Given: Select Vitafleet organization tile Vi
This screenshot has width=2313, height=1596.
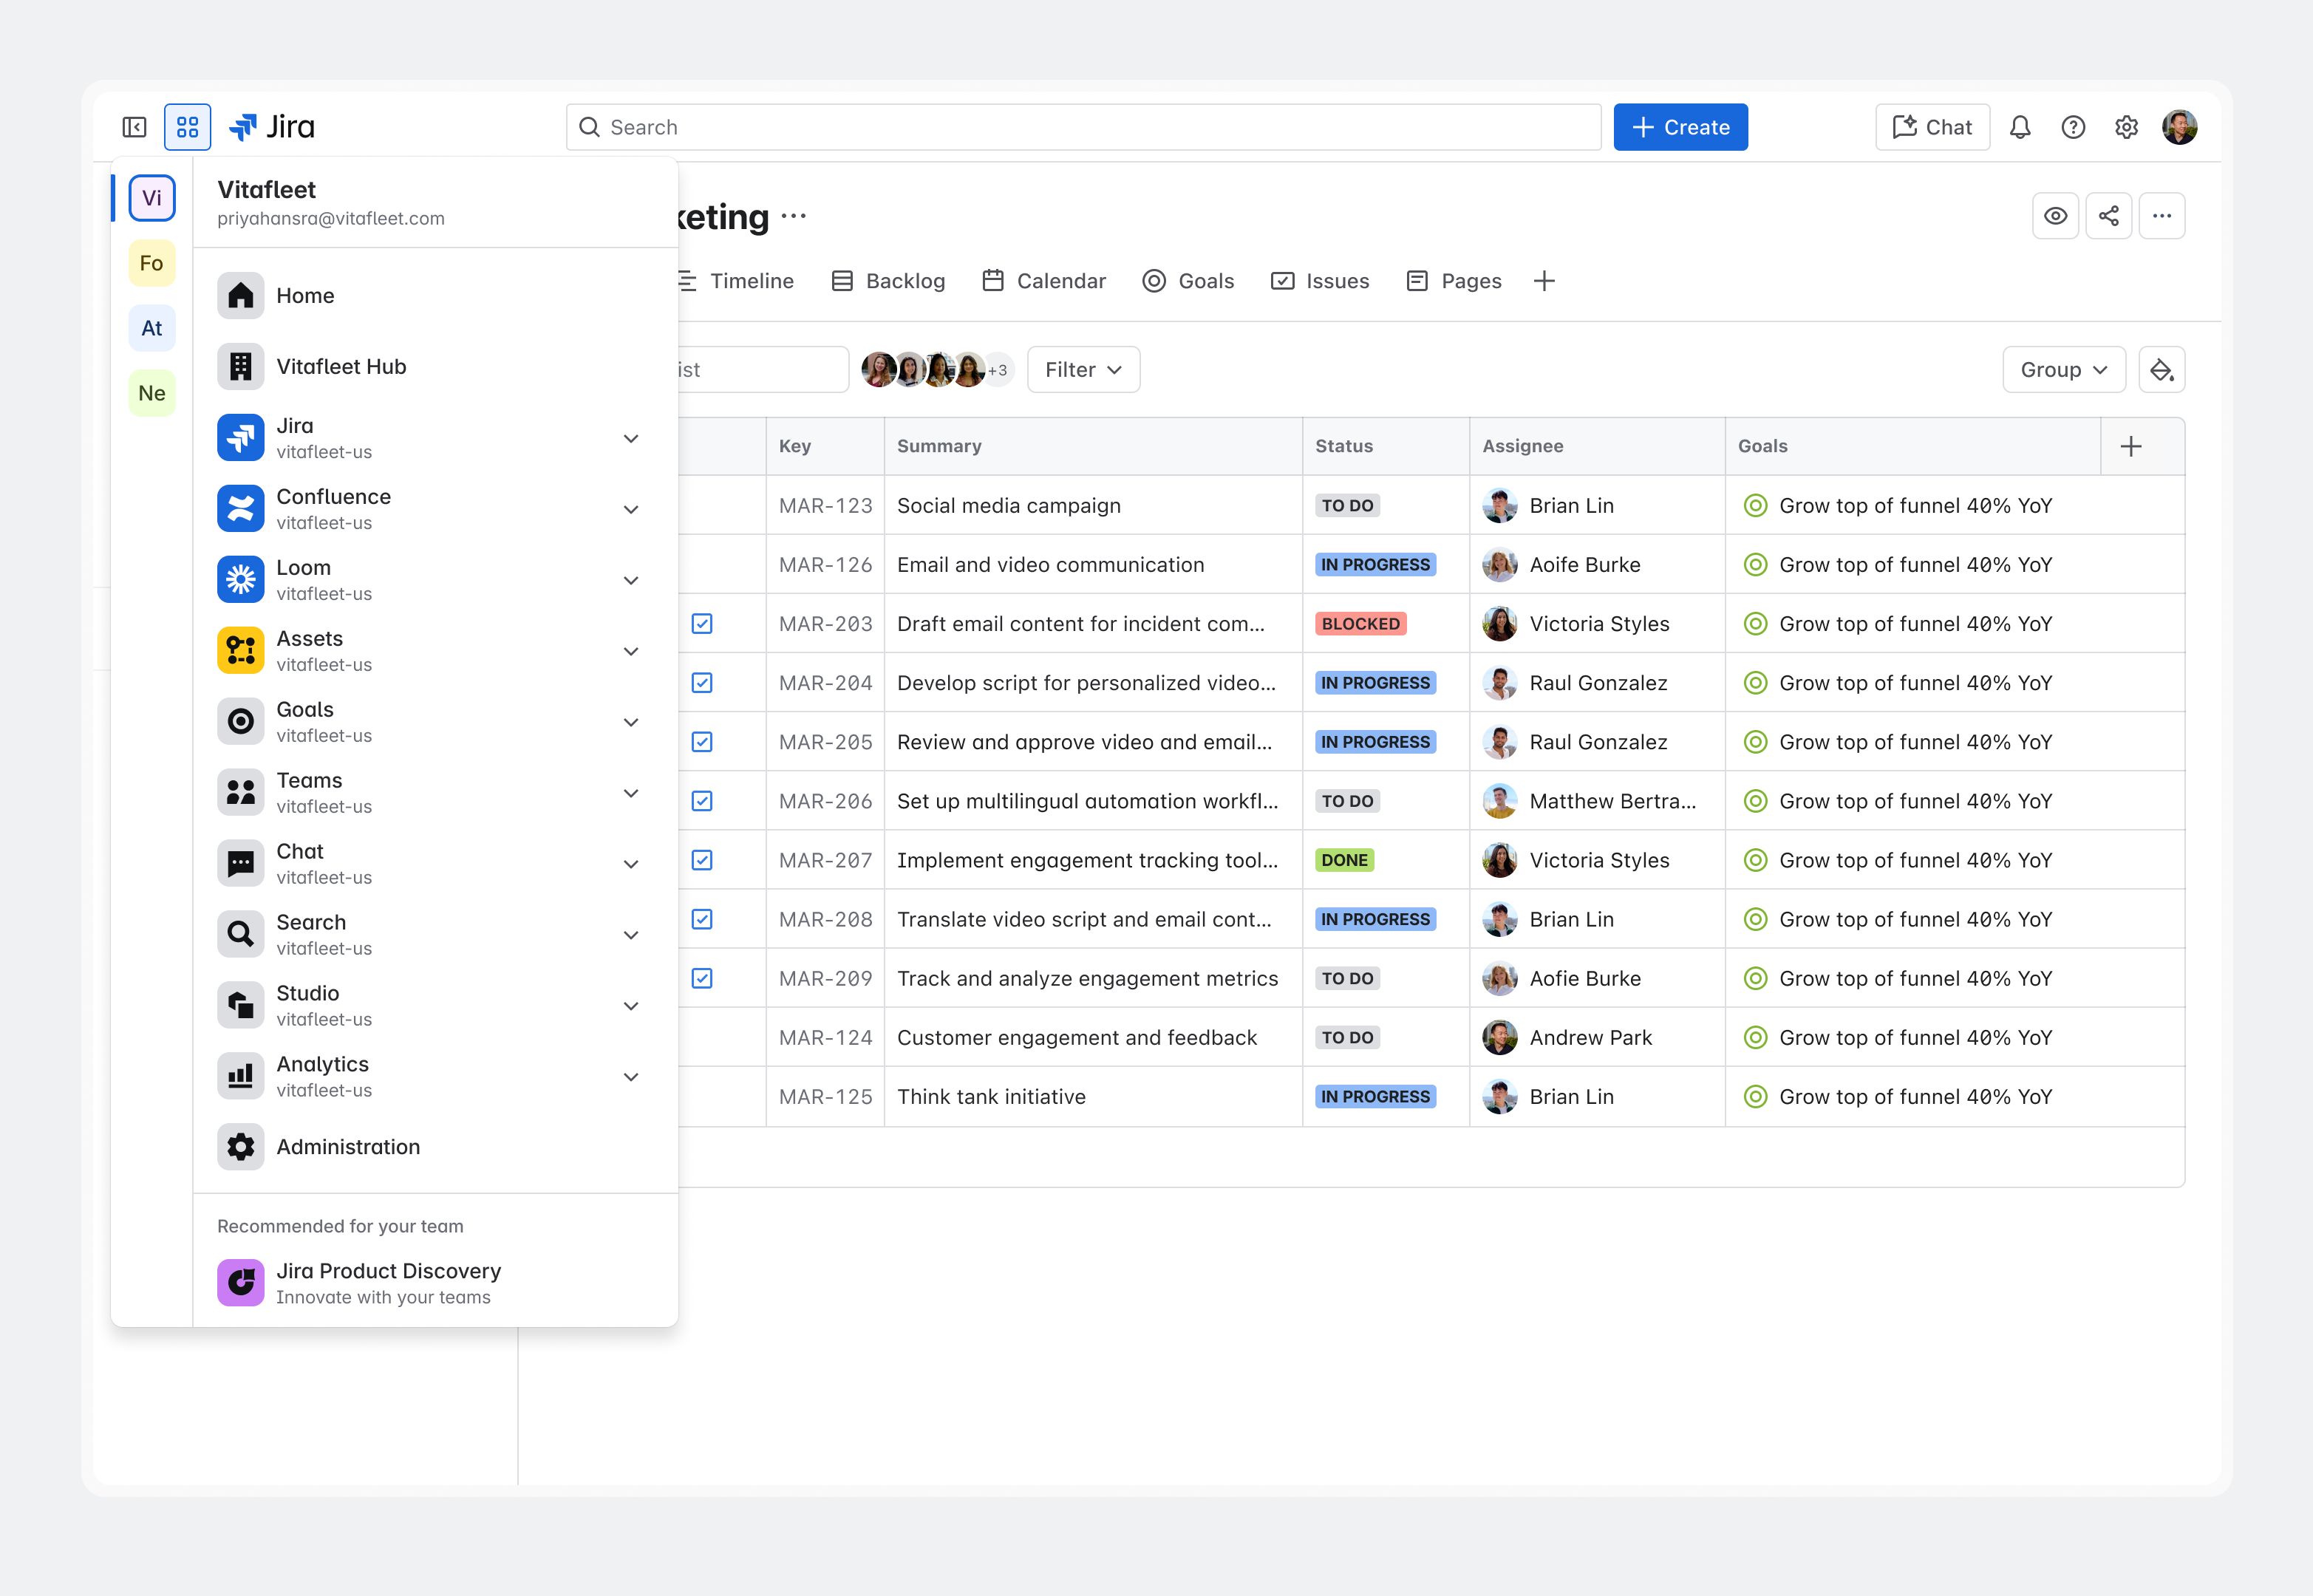Looking at the screenshot, I should (152, 198).
